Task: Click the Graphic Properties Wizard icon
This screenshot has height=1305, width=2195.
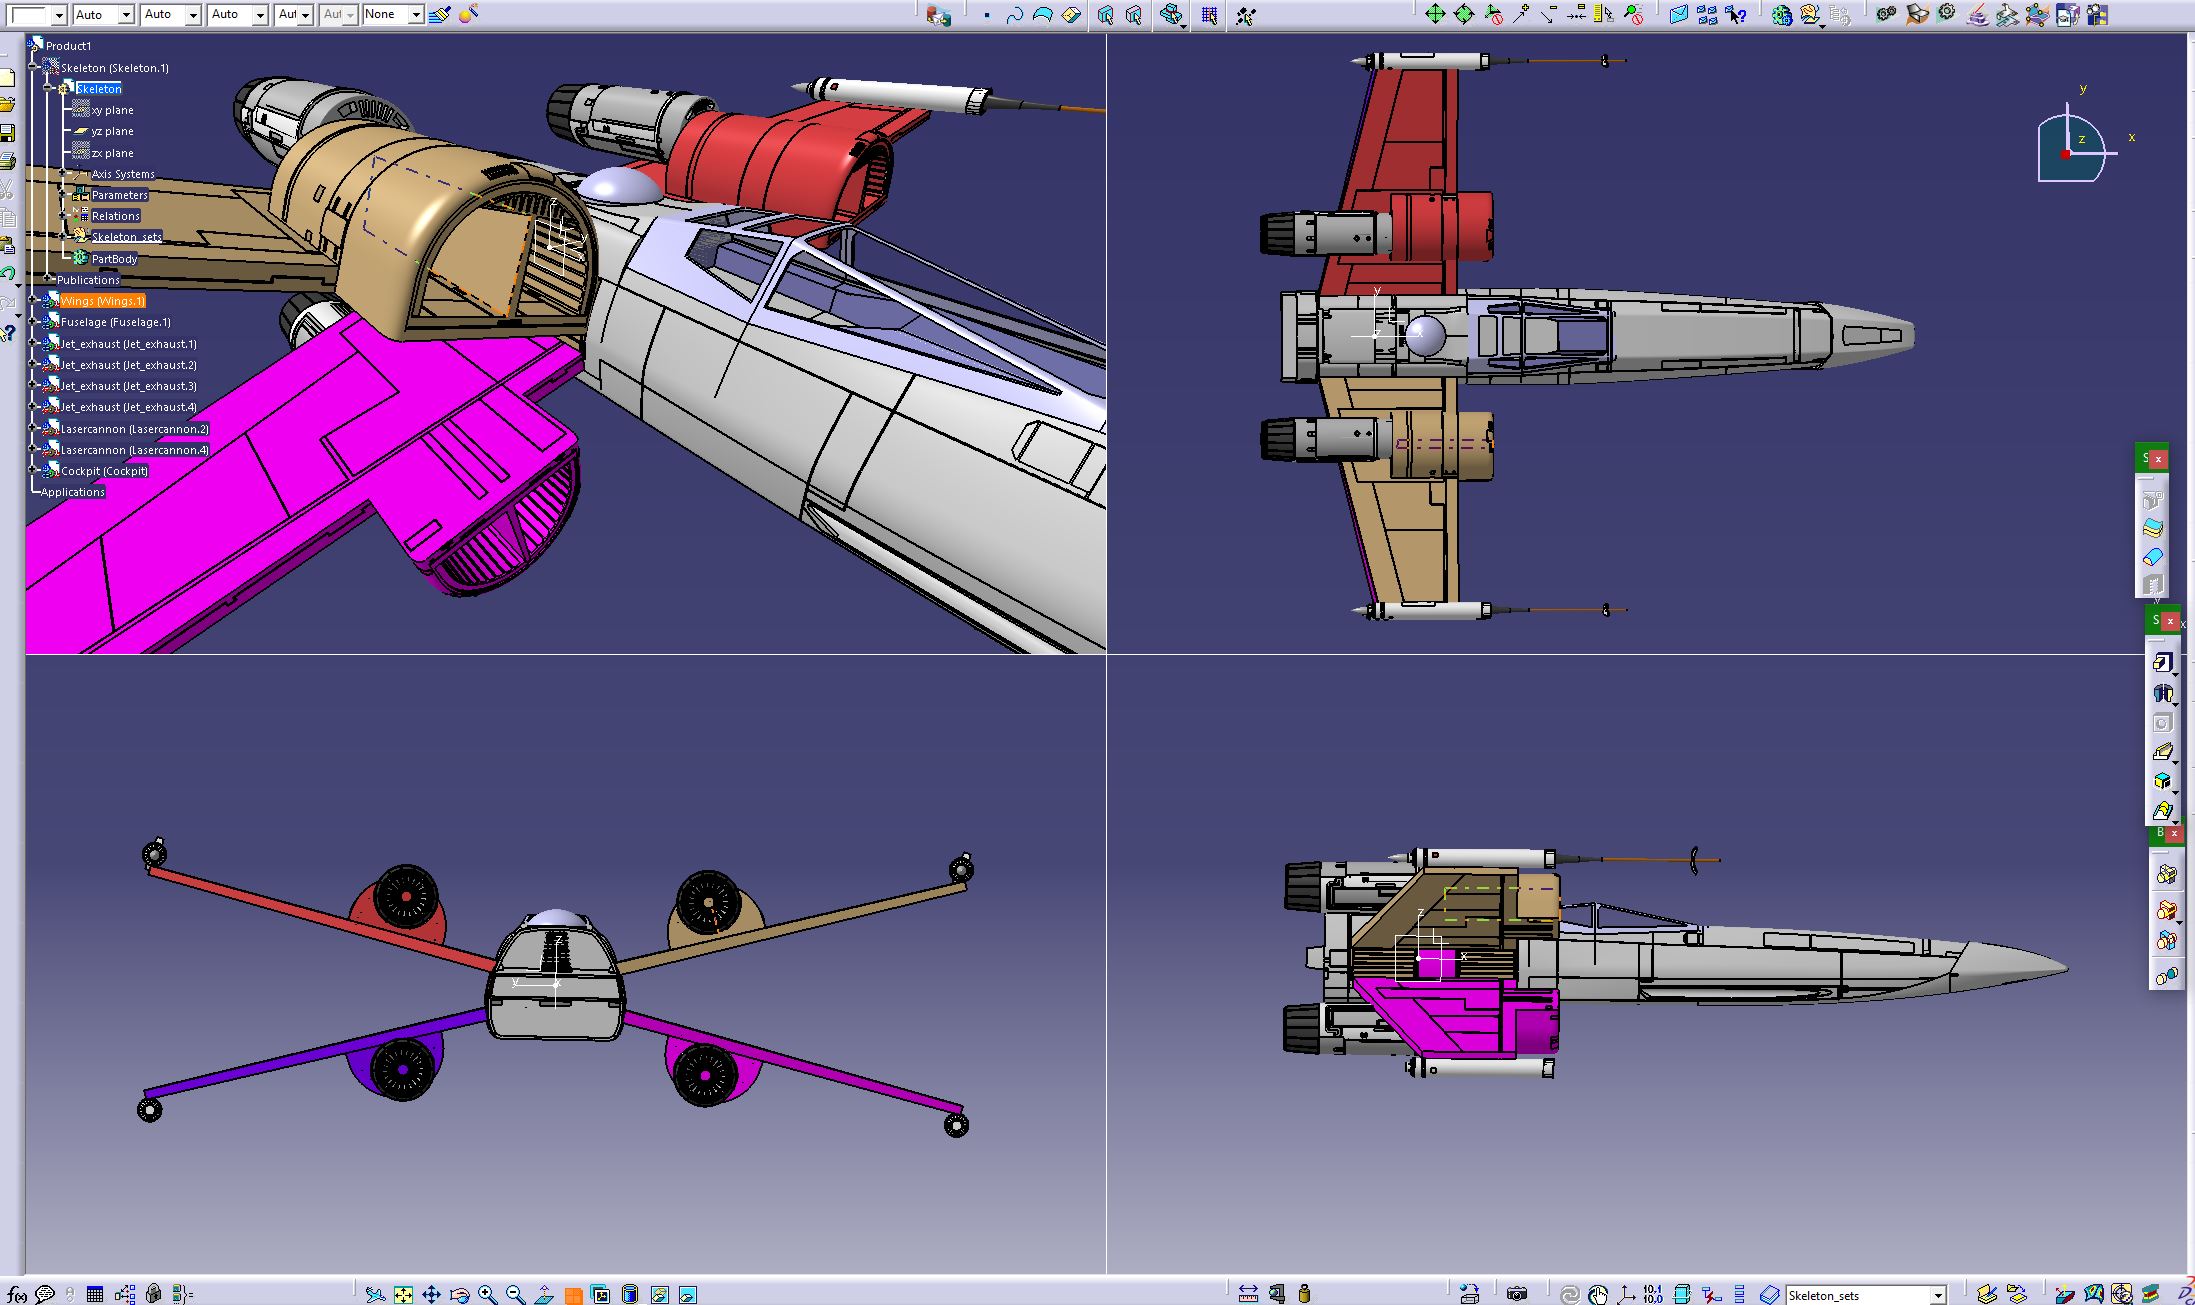Action: (468, 14)
